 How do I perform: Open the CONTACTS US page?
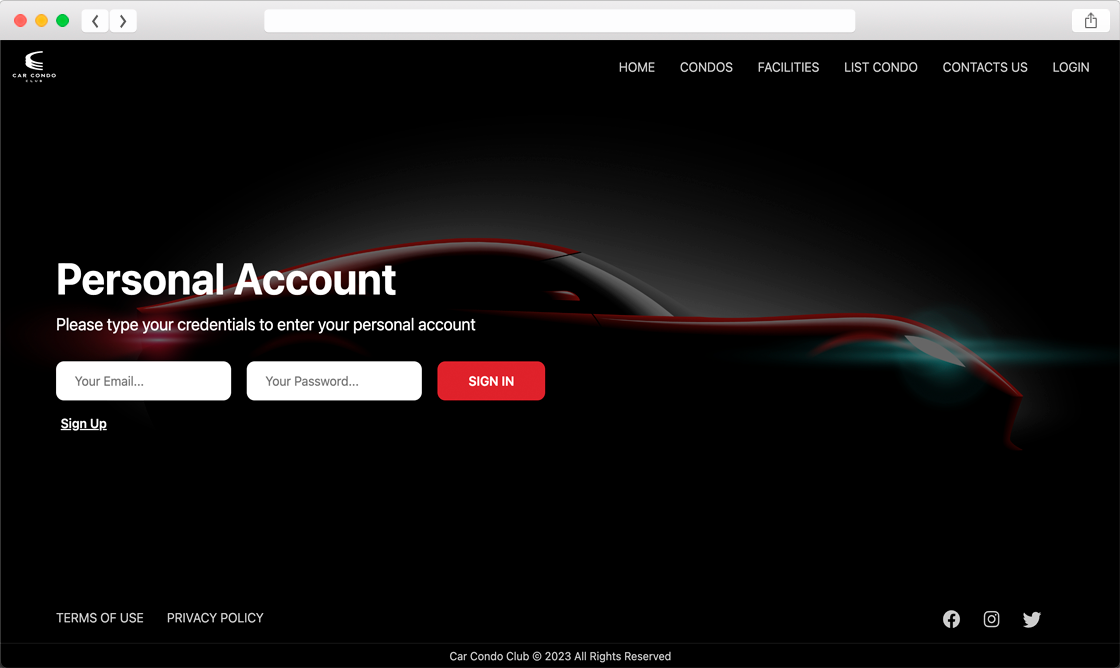point(984,67)
